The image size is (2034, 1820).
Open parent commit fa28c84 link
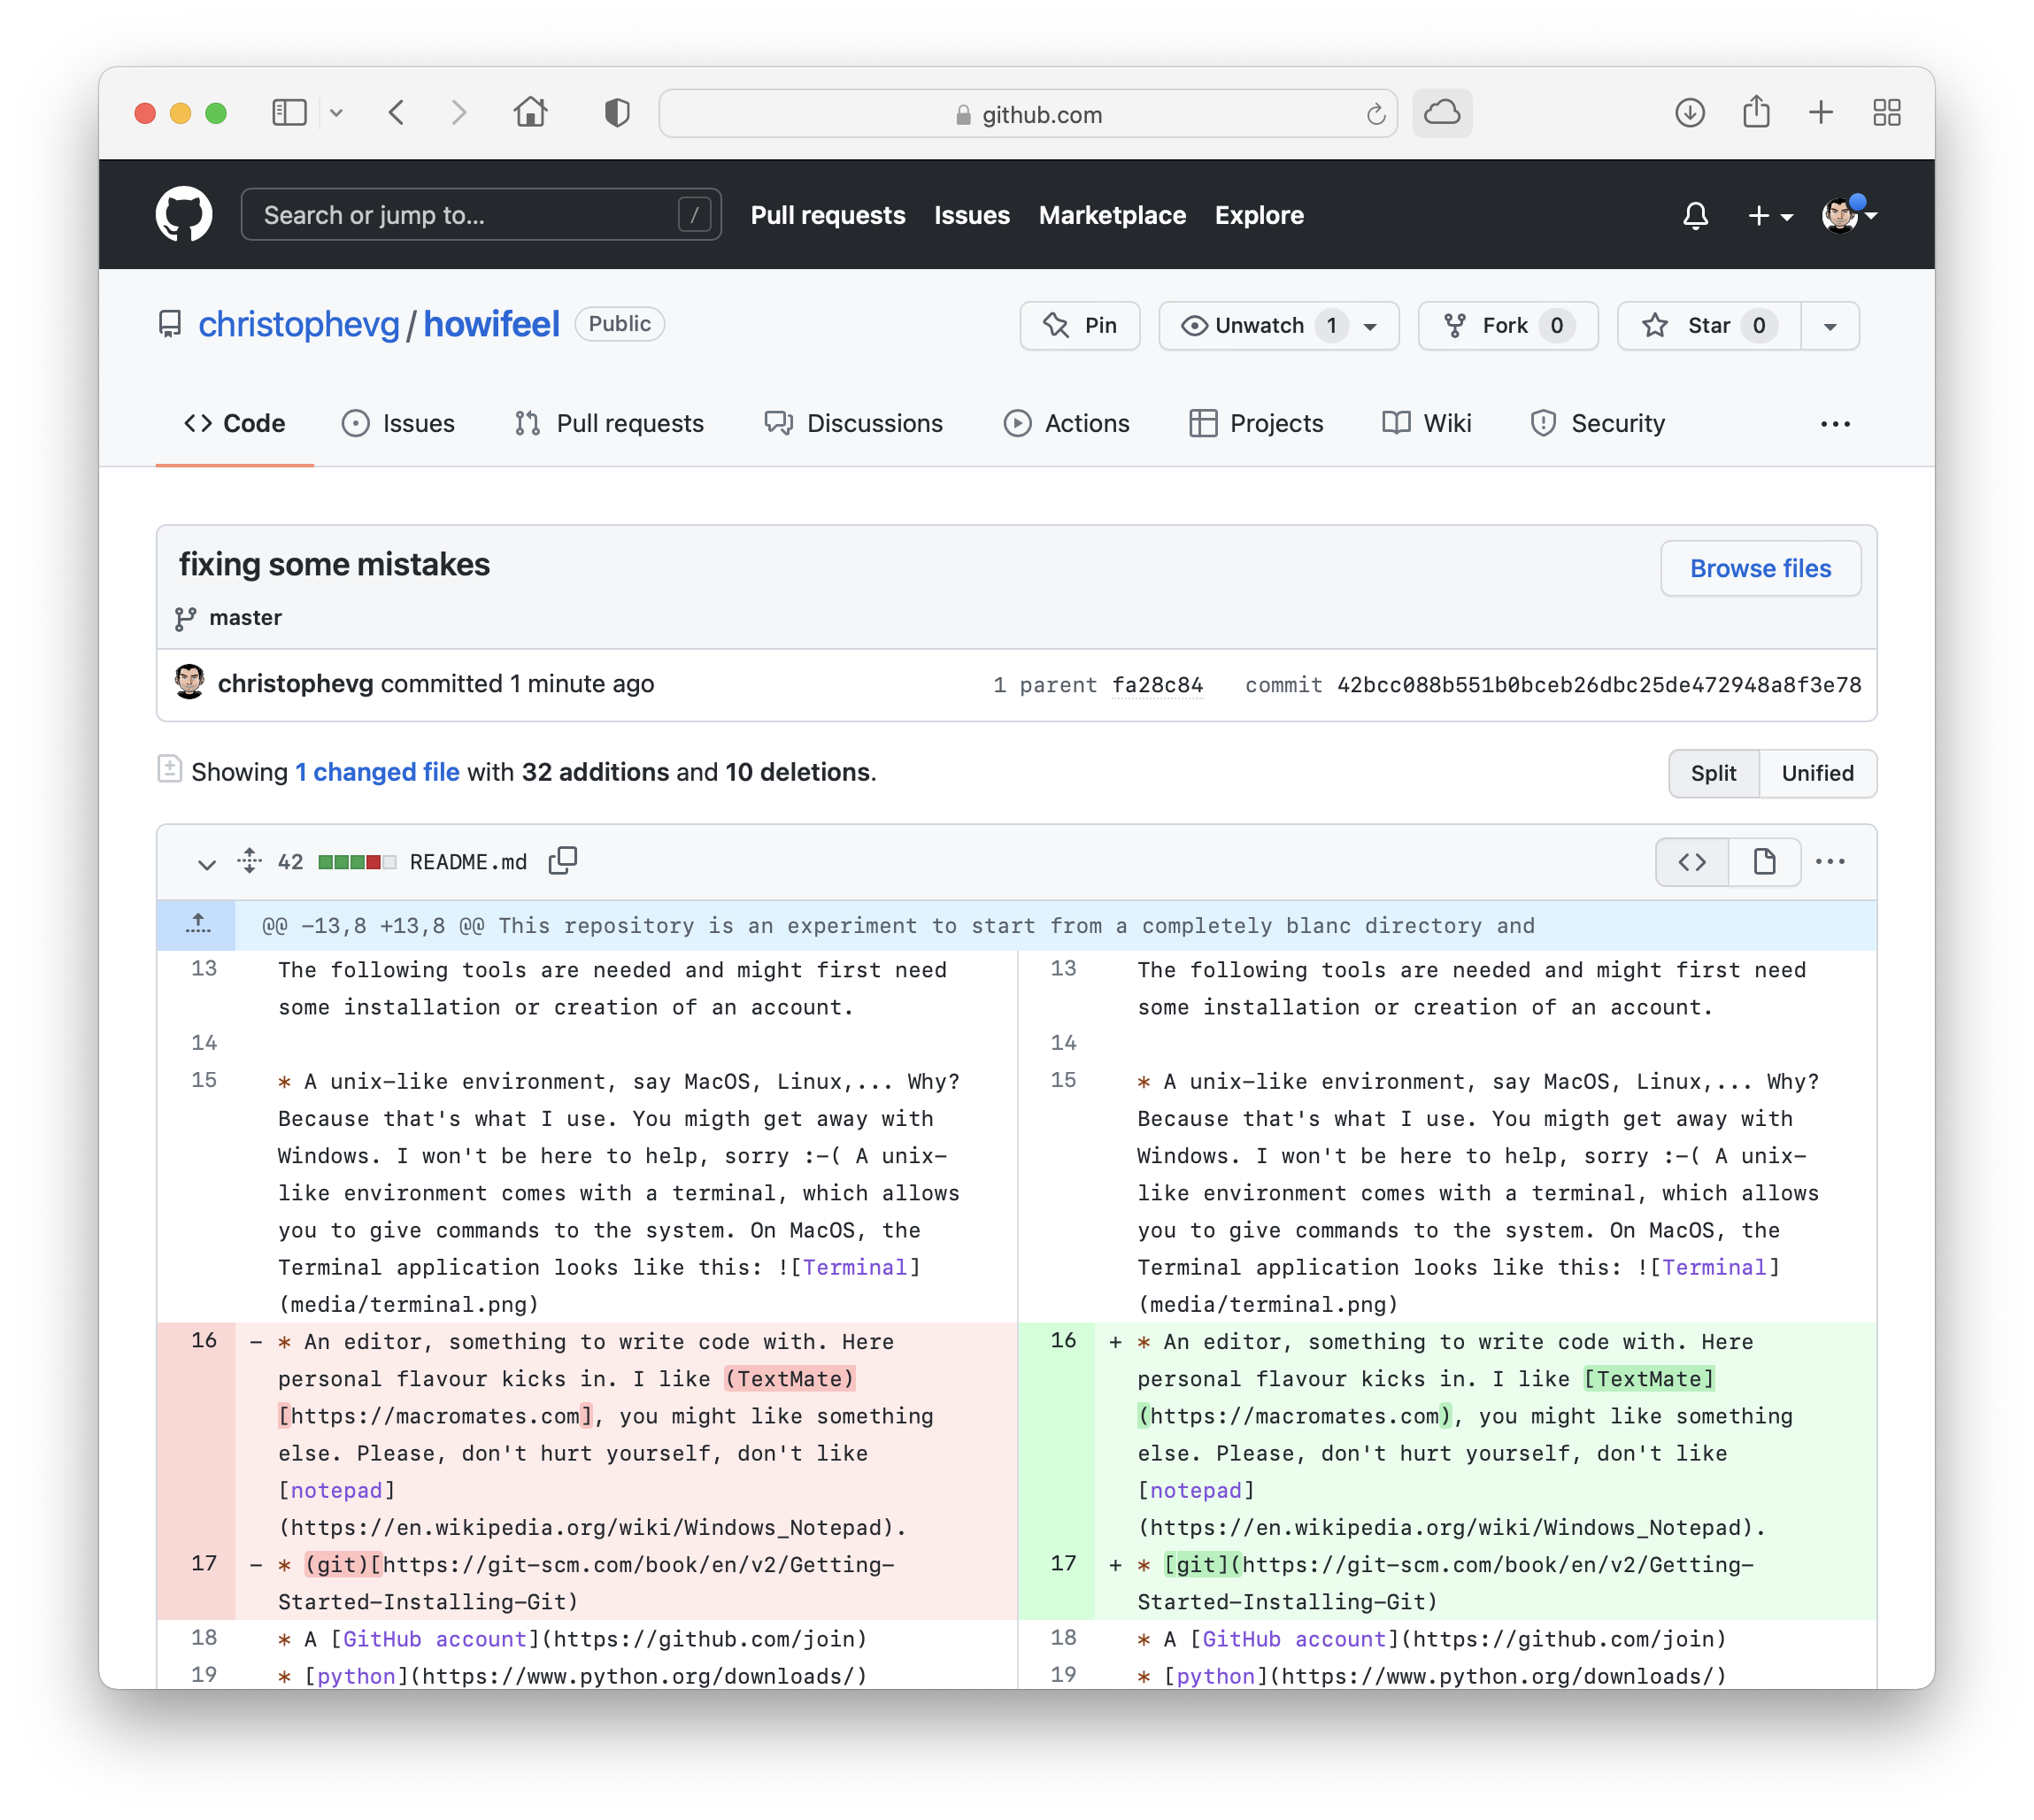1157,685
